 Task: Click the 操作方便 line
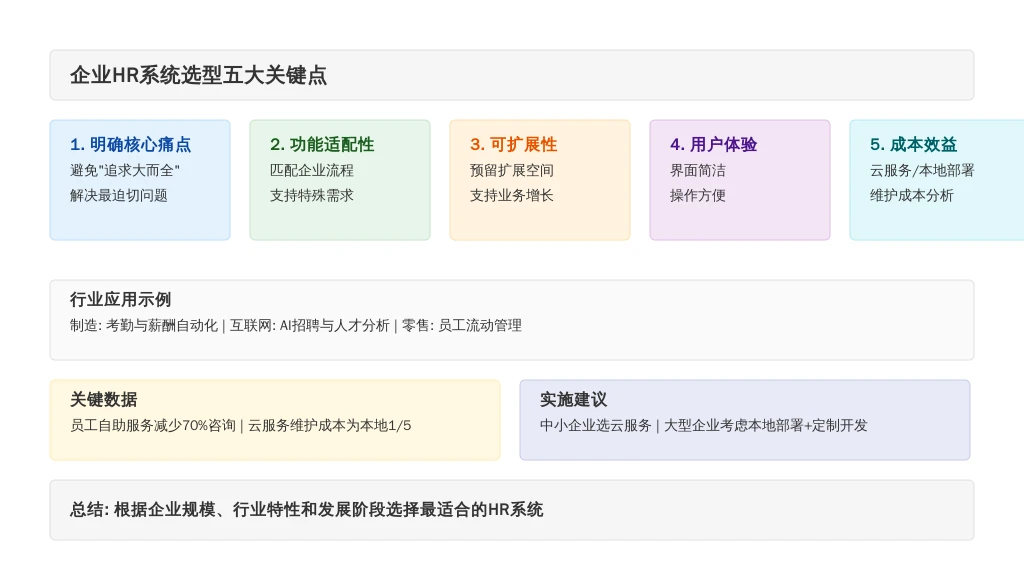pos(697,195)
